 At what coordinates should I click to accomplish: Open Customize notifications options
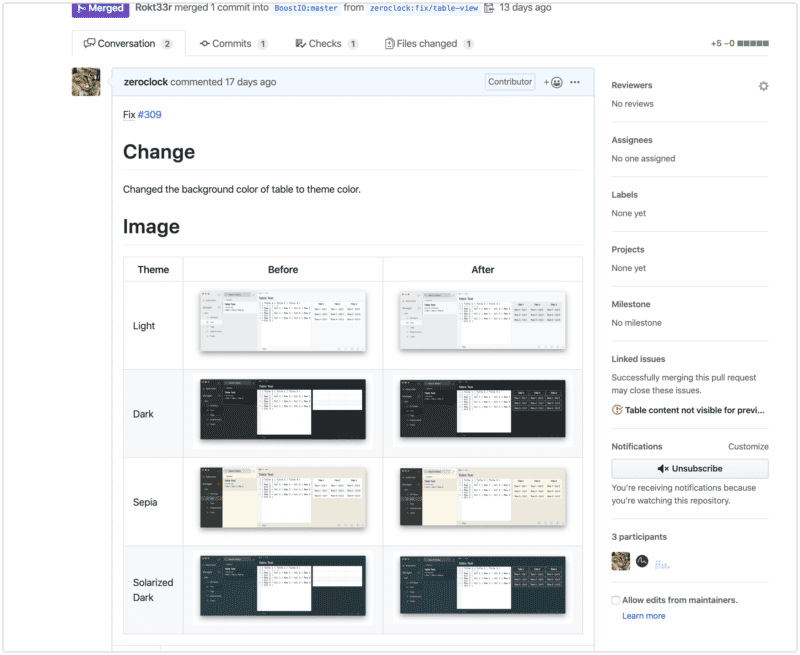(x=747, y=447)
